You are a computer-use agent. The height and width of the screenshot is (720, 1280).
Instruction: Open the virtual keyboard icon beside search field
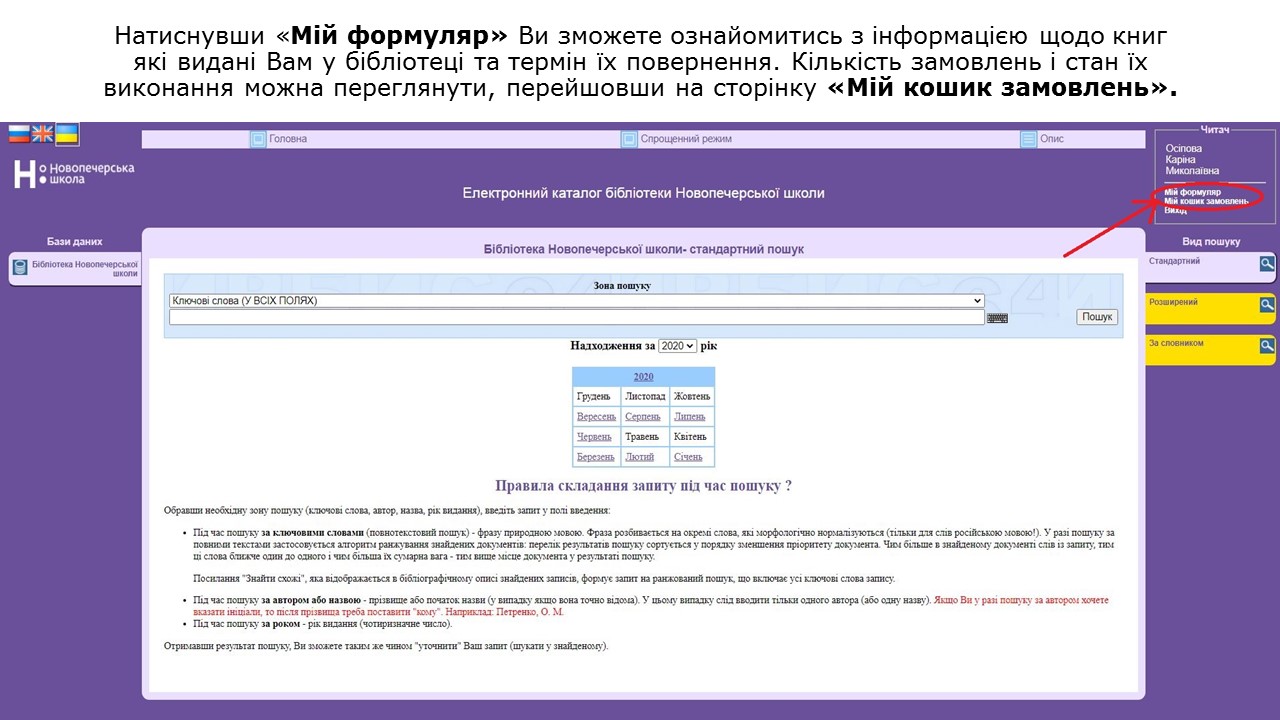tap(997, 318)
